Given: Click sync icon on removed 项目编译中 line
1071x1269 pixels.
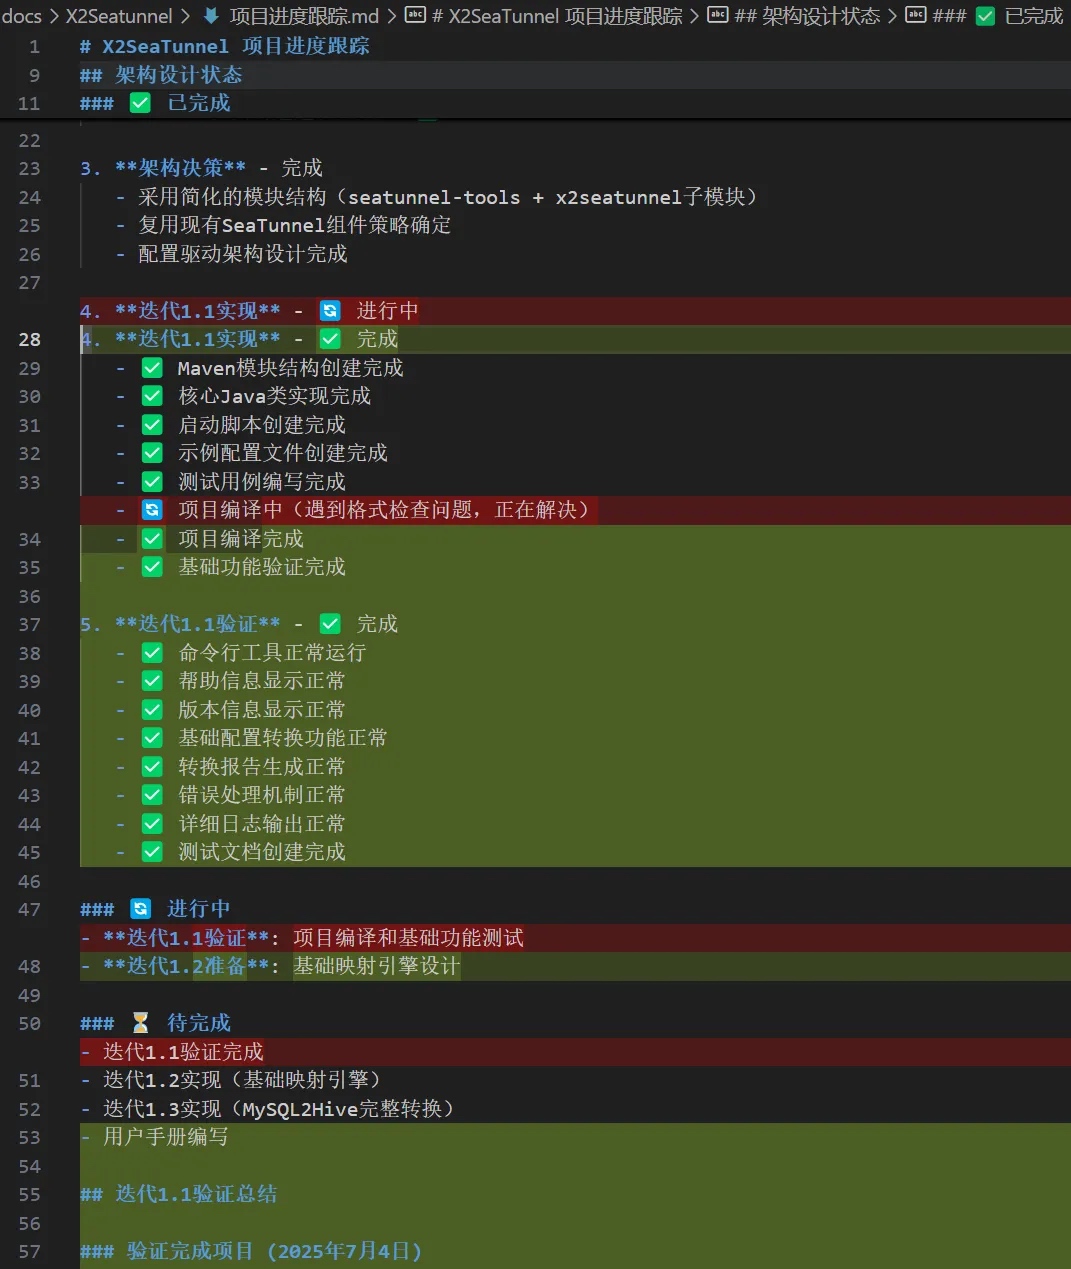Looking at the screenshot, I should click(152, 510).
